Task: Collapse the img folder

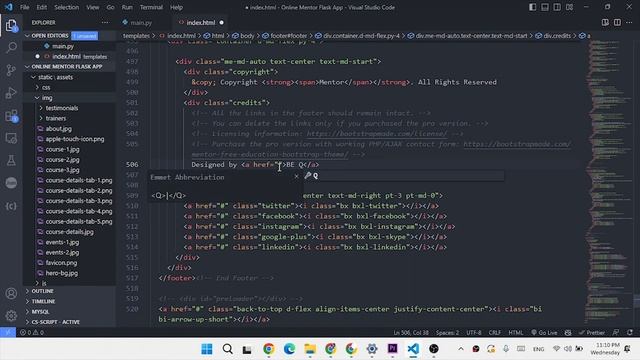Action: tap(47, 98)
